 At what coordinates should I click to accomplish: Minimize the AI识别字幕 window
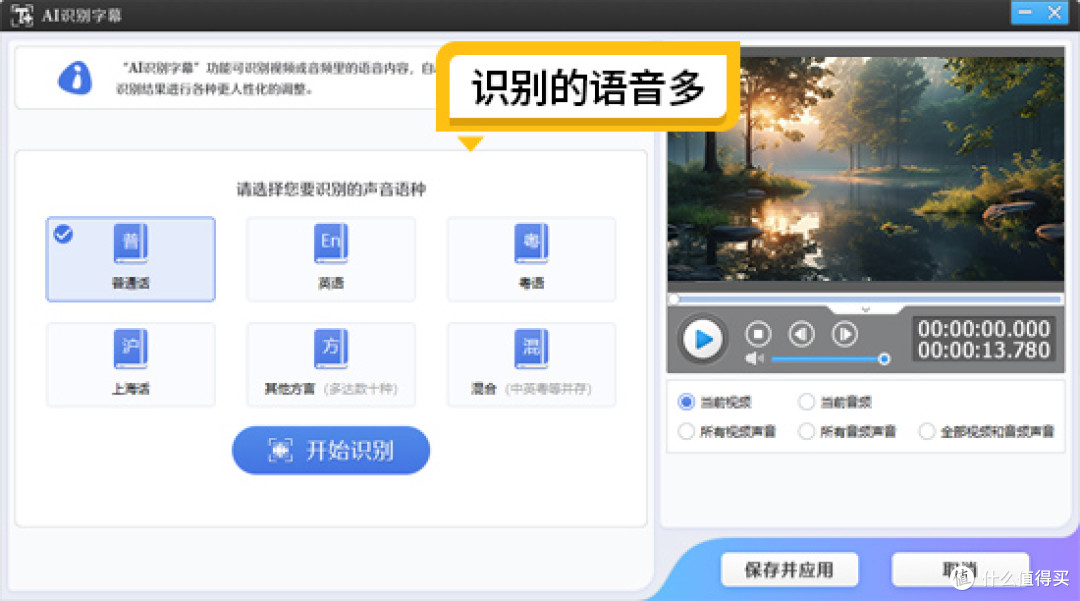point(1026,12)
